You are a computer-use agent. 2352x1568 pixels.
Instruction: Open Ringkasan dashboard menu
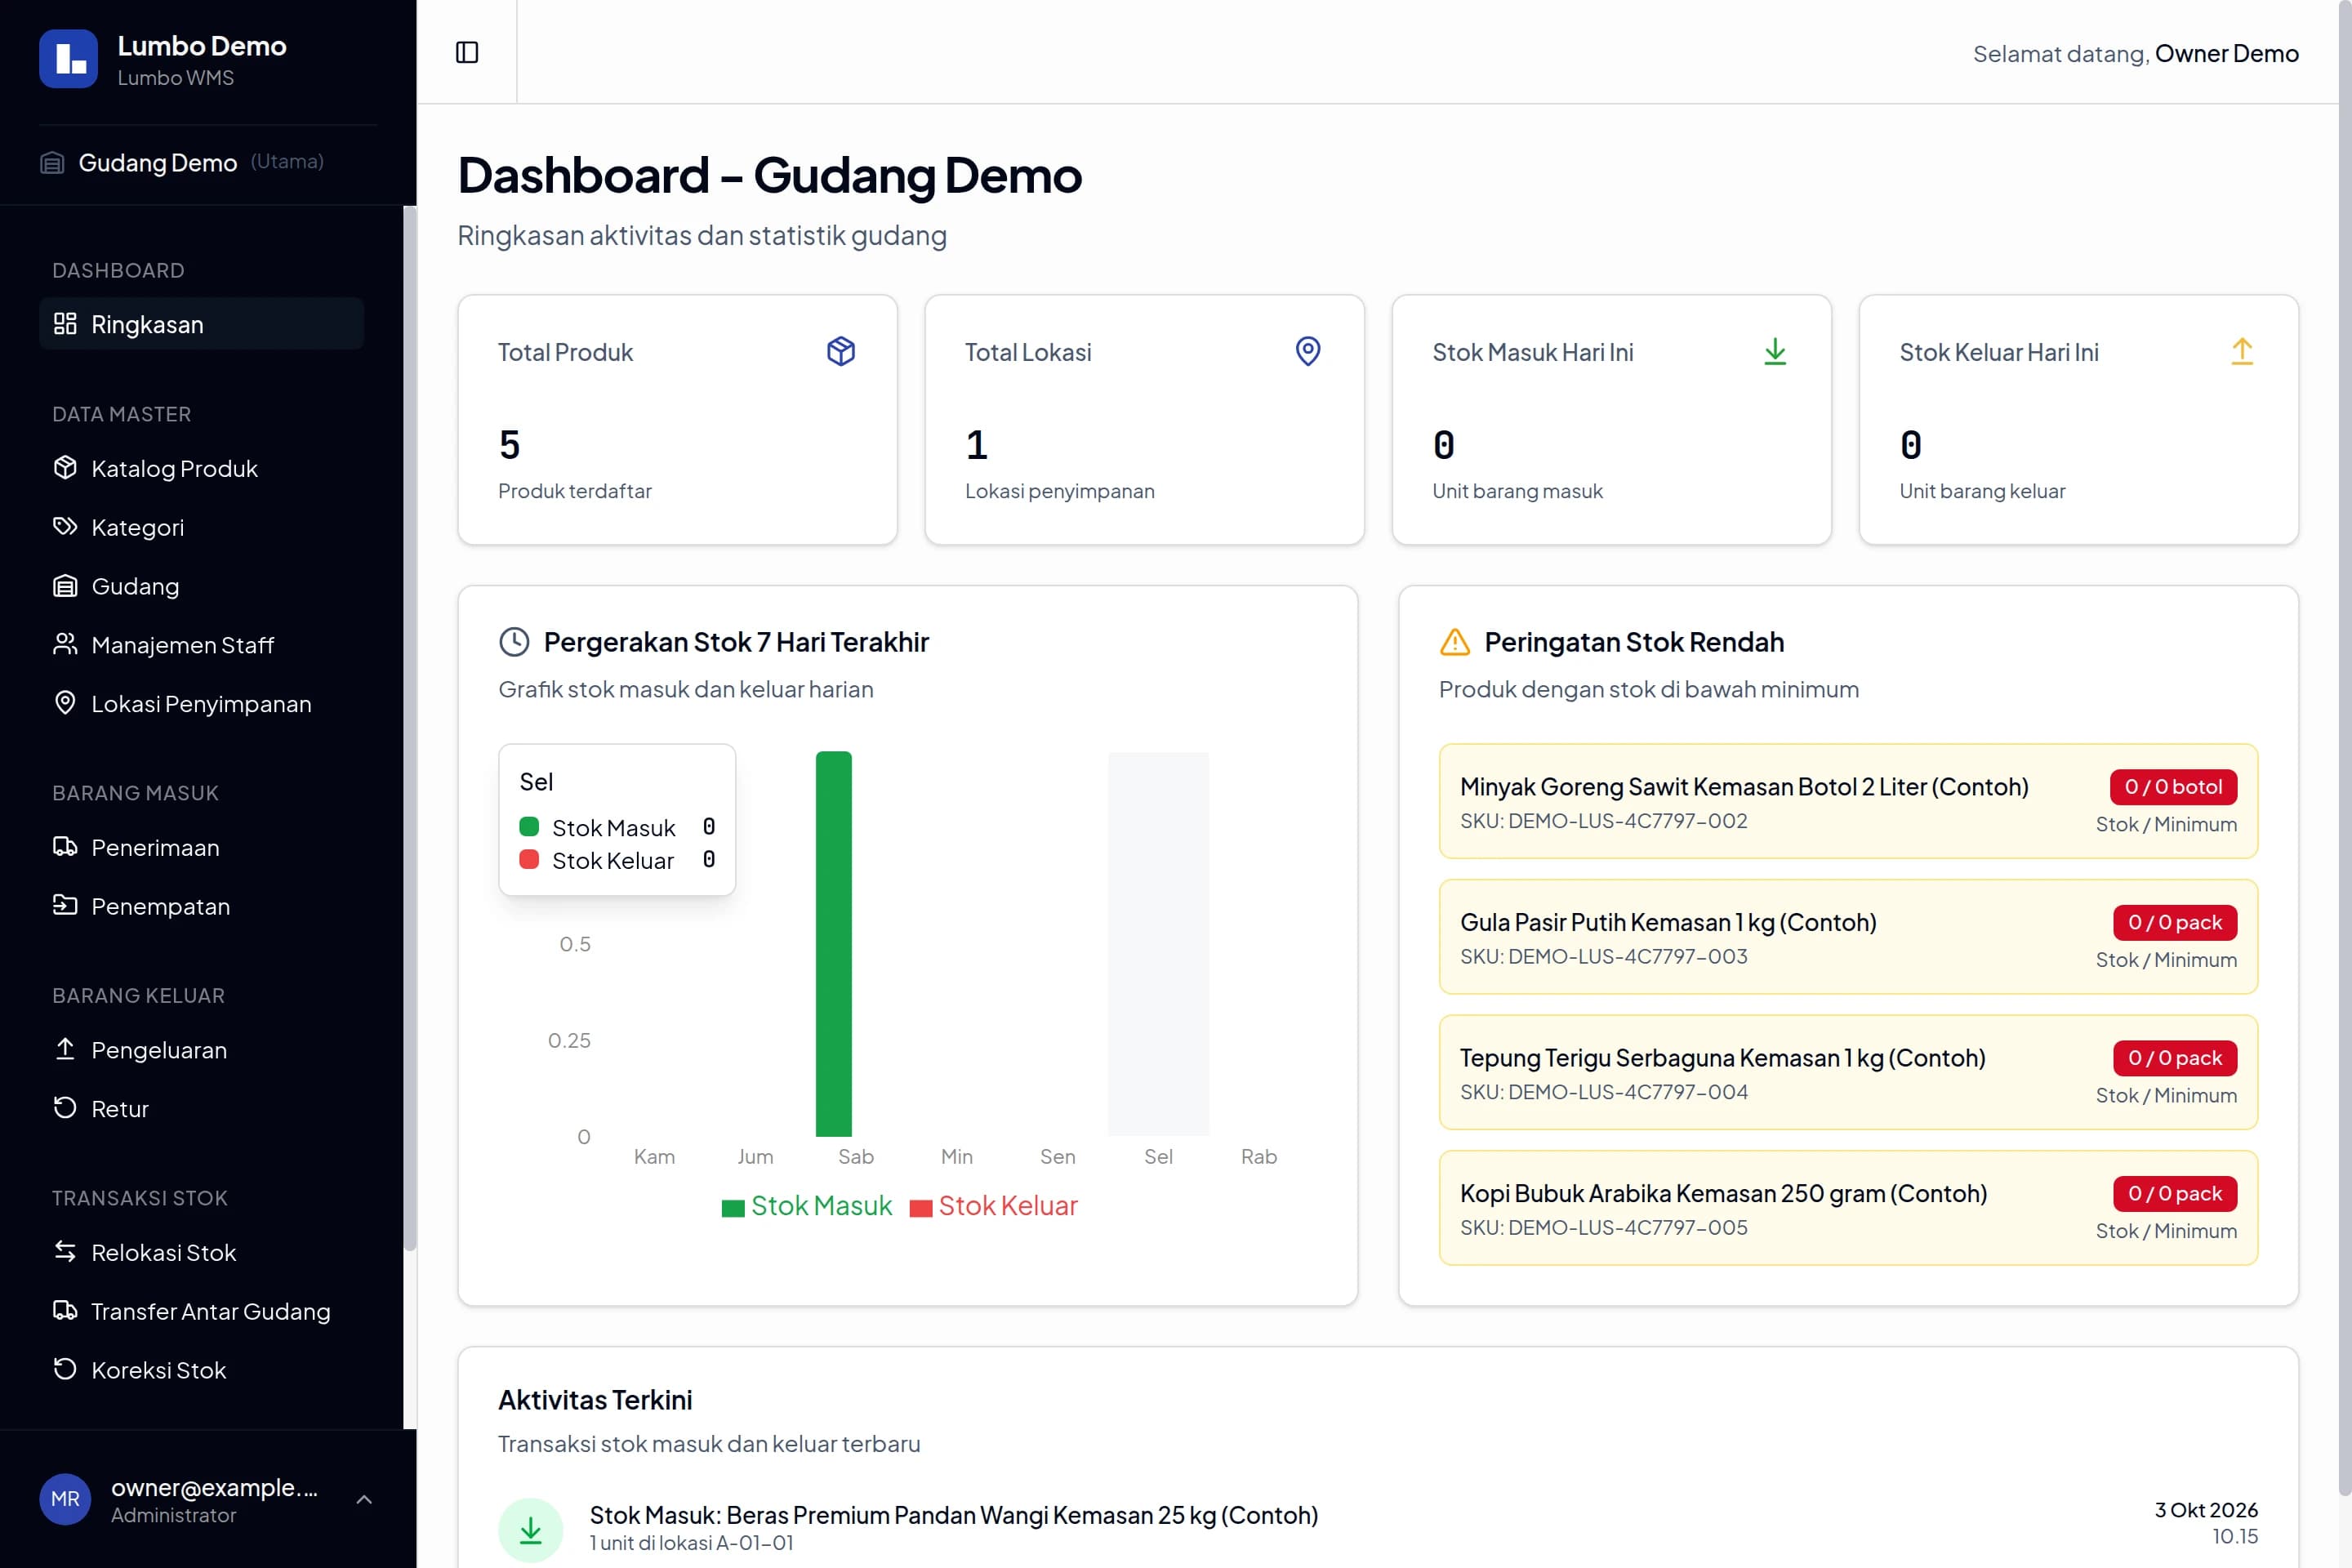tap(201, 324)
